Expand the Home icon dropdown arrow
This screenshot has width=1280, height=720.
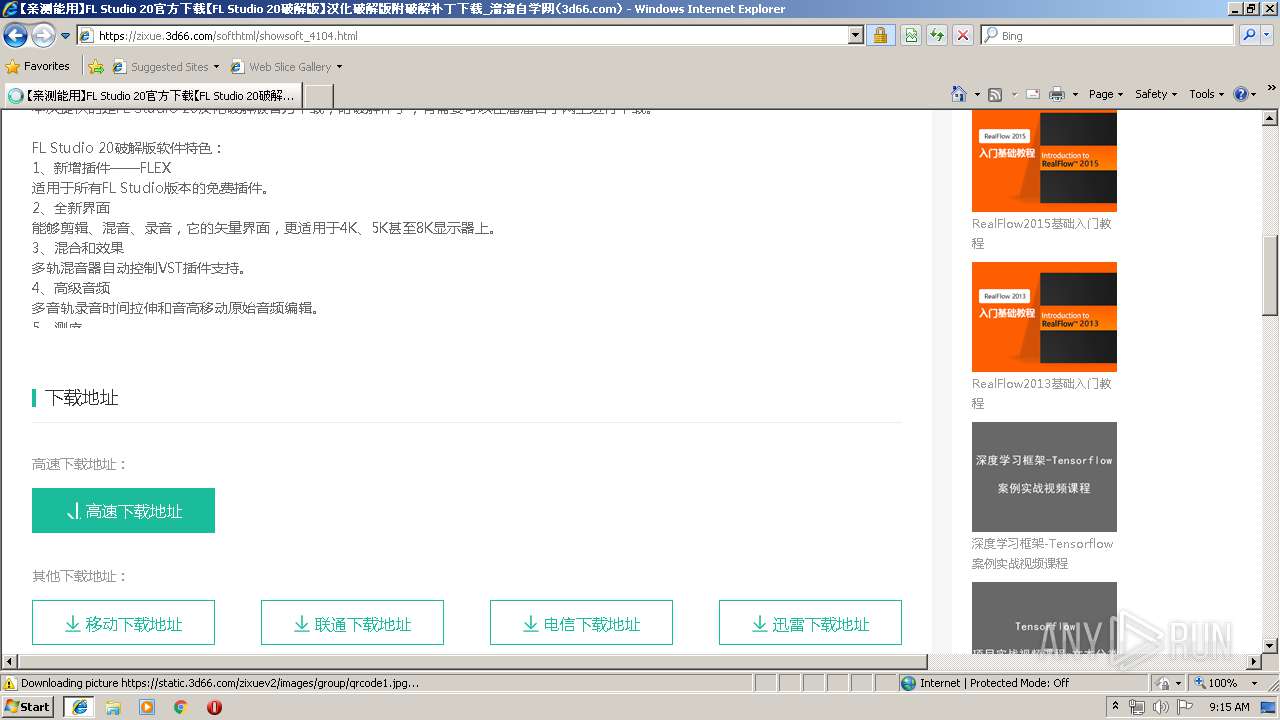[x=977, y=95]
